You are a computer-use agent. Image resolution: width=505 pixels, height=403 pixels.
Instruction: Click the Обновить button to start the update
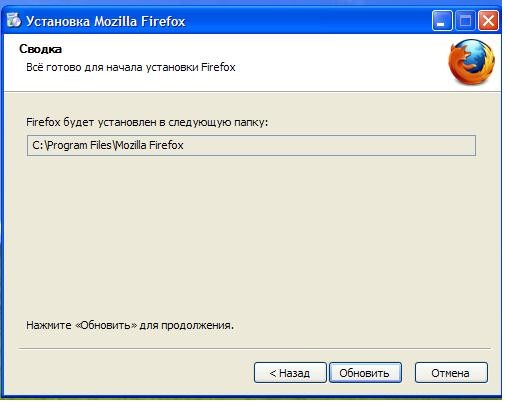pos(365,373)
